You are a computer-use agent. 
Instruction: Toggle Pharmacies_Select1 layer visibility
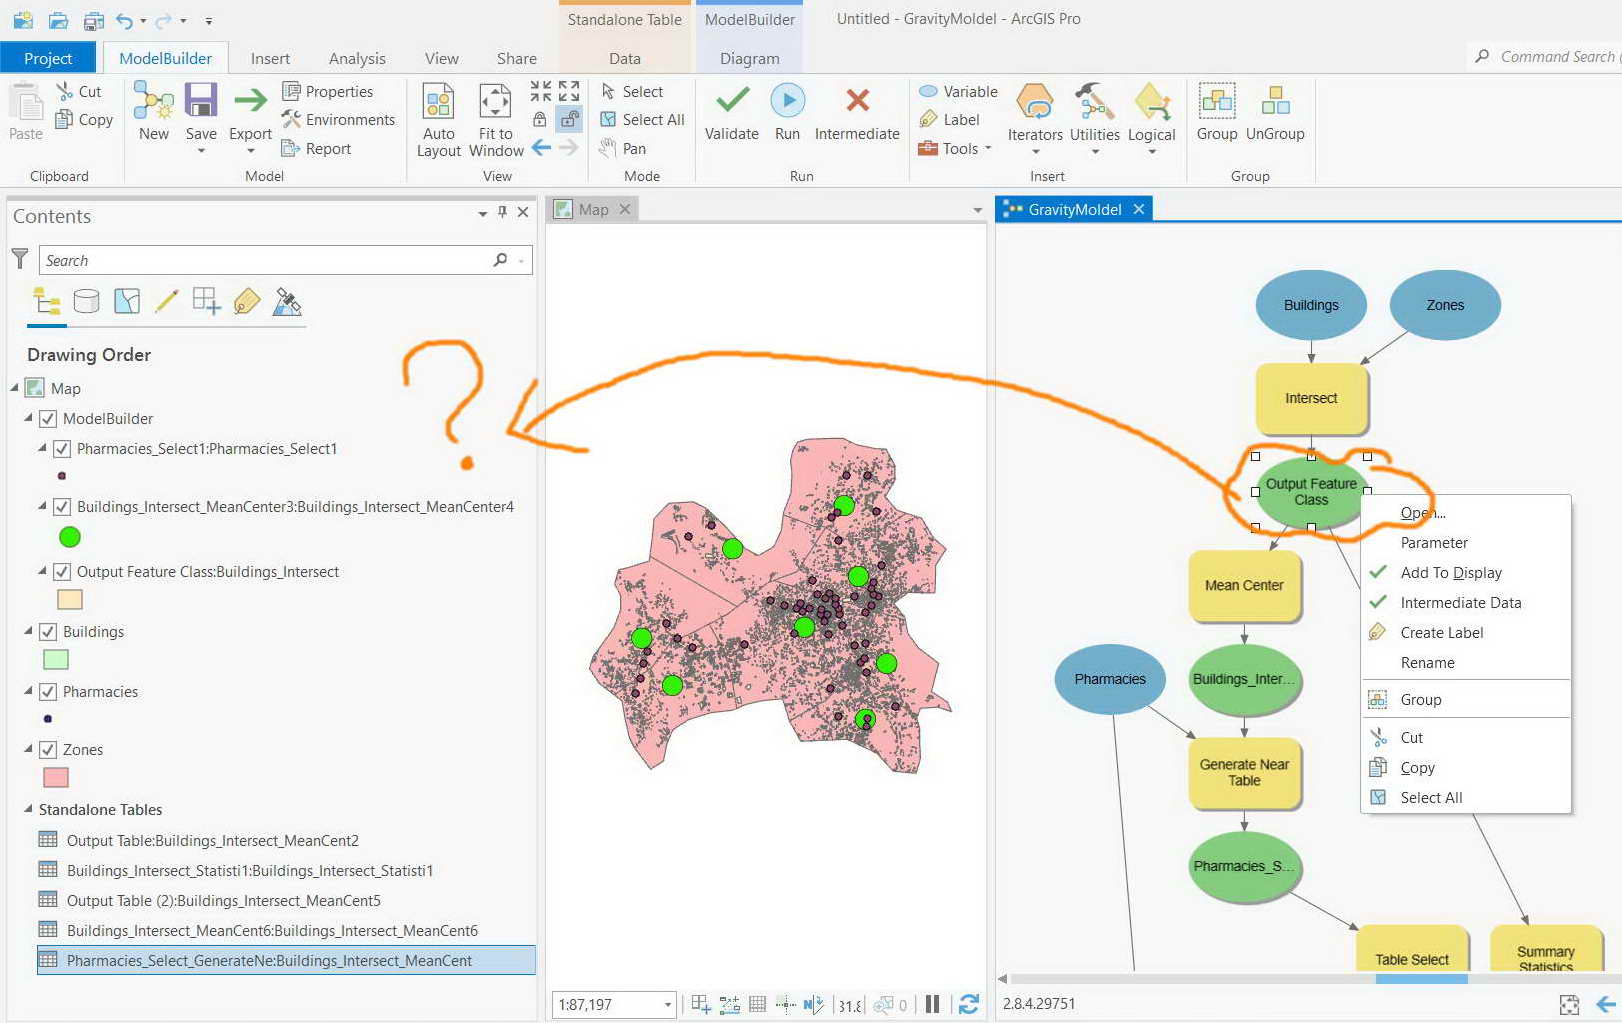[x=62, y=449]
